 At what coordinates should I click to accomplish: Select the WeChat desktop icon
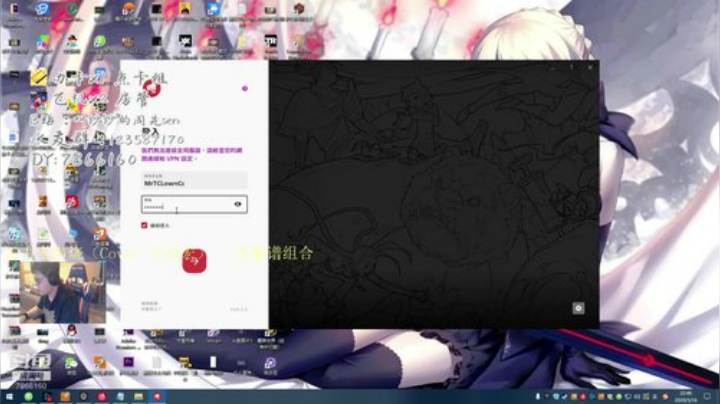(x=71, y=365)
